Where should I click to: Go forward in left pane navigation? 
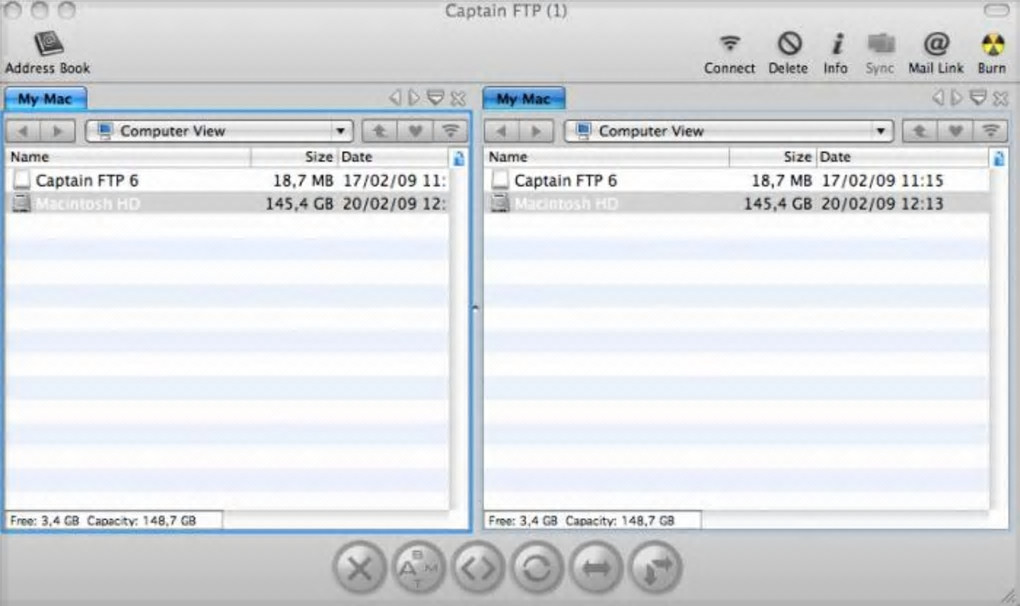click(58, 131)
